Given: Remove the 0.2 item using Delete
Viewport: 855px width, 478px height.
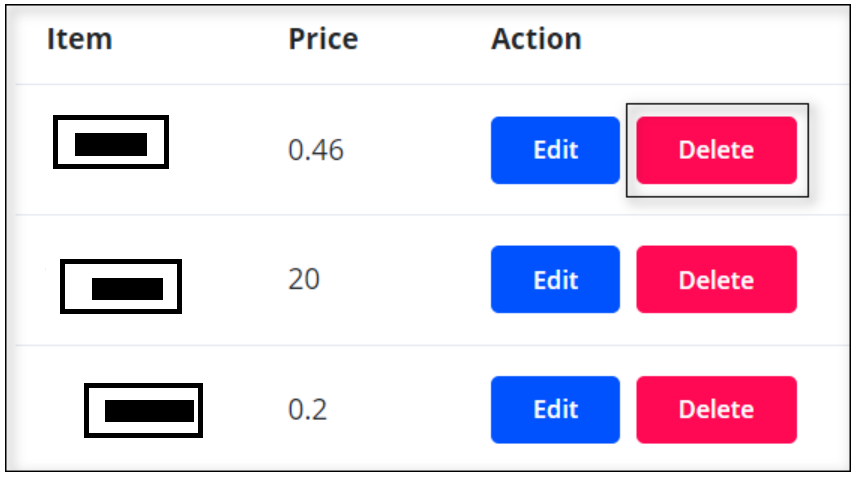Looking at the screenshot, I should (716, 410).
